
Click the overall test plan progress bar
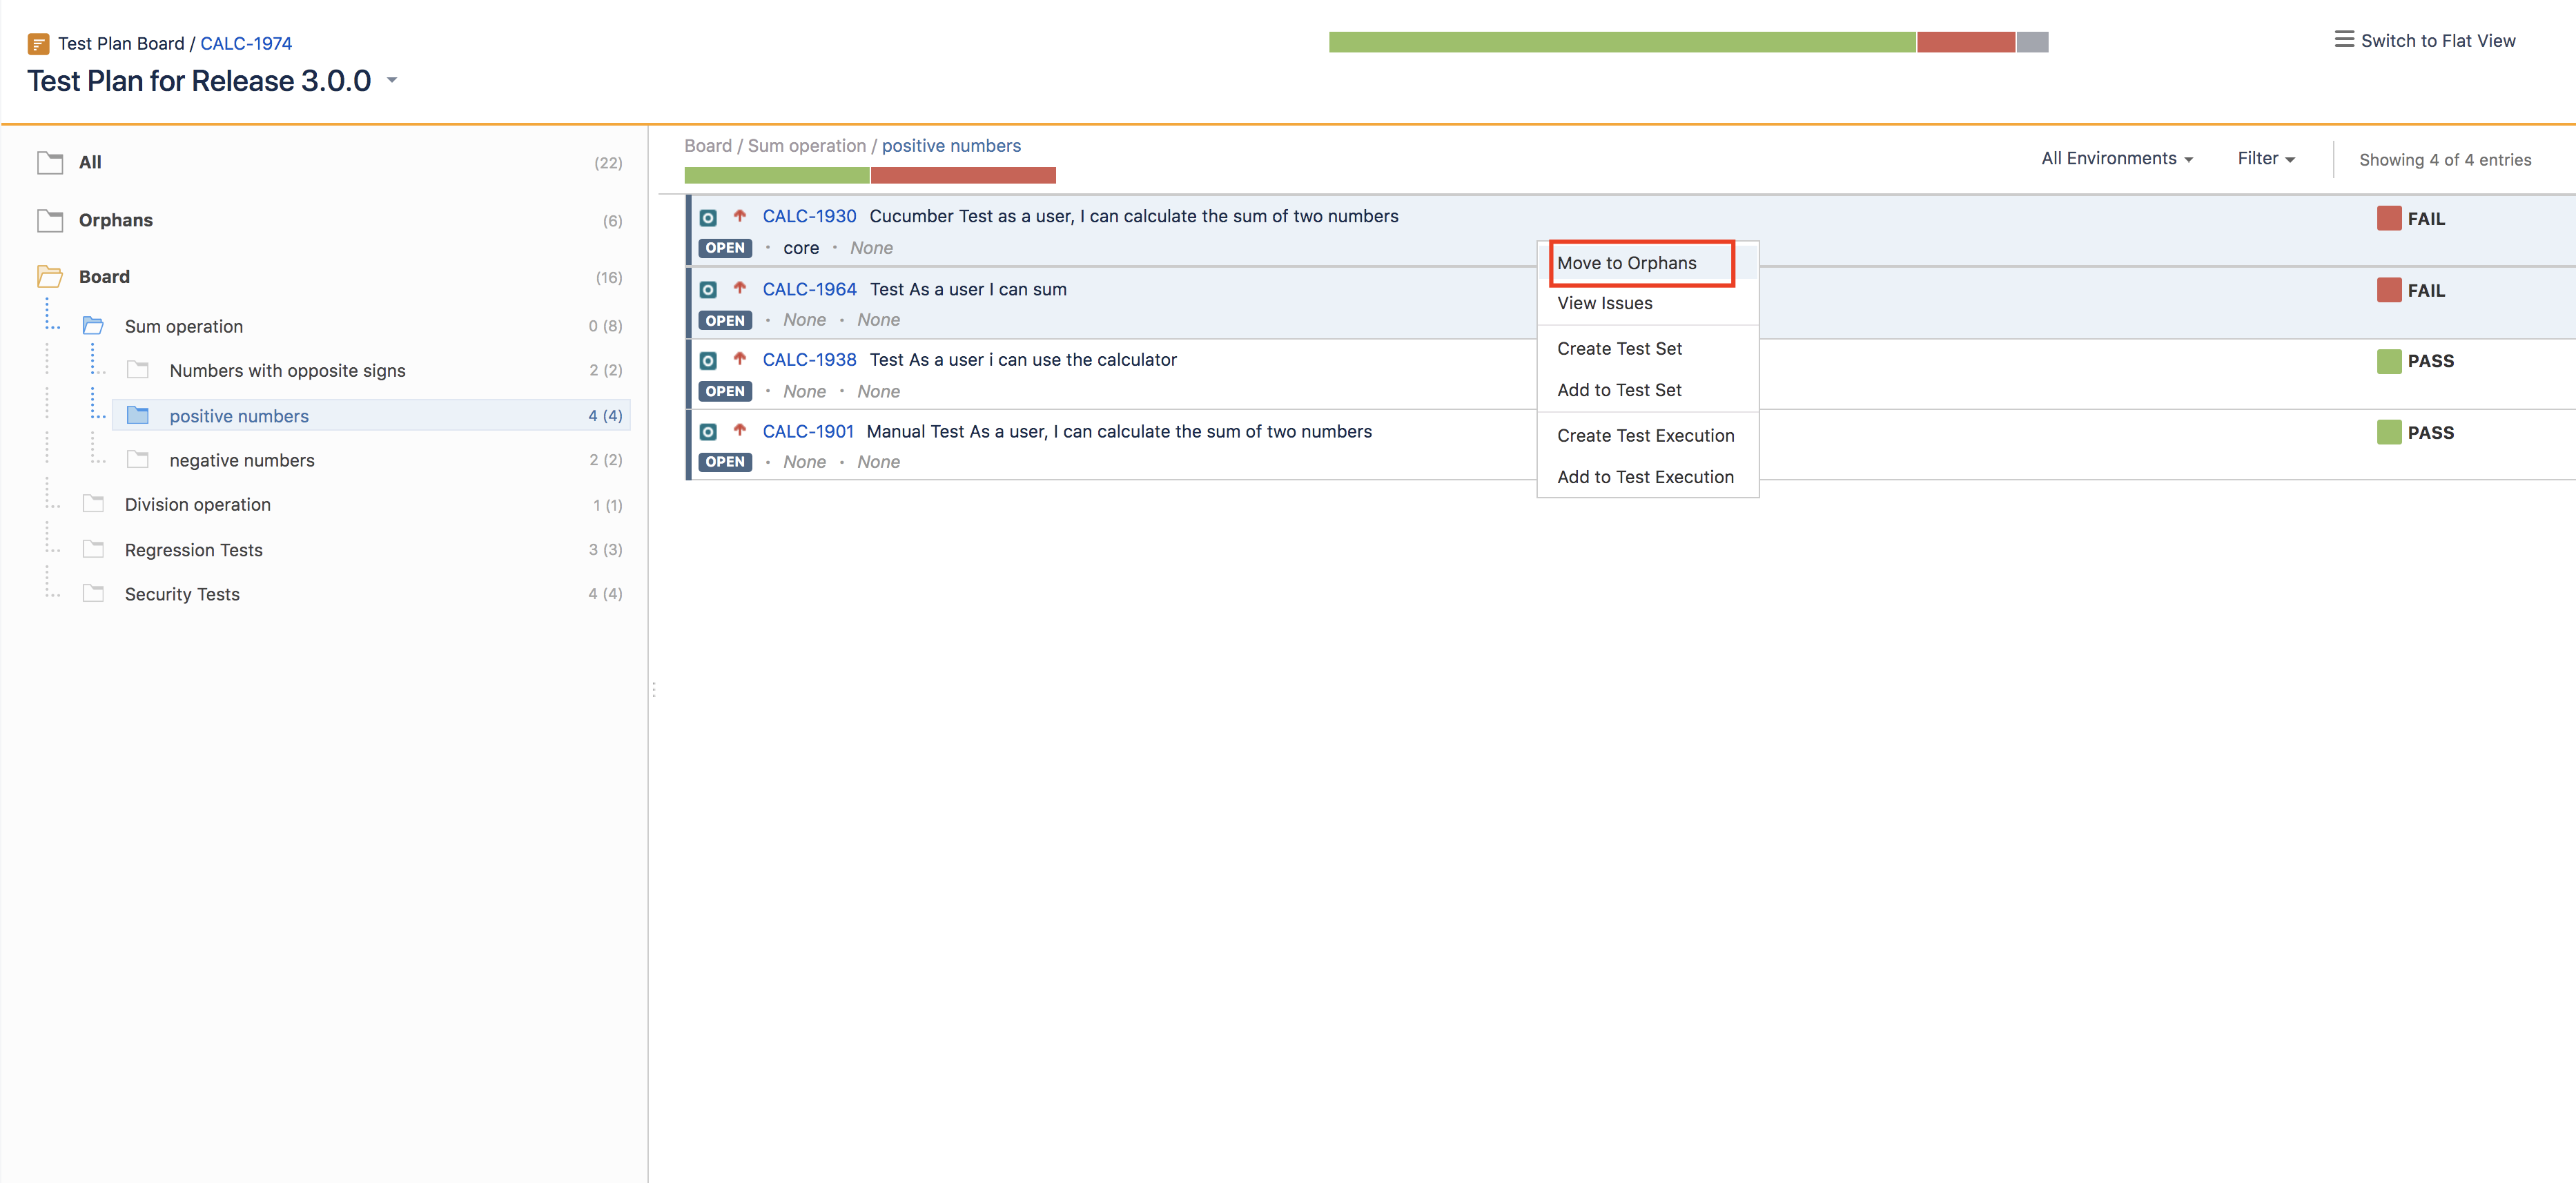pyautogui.click(x=1688, y=42)
